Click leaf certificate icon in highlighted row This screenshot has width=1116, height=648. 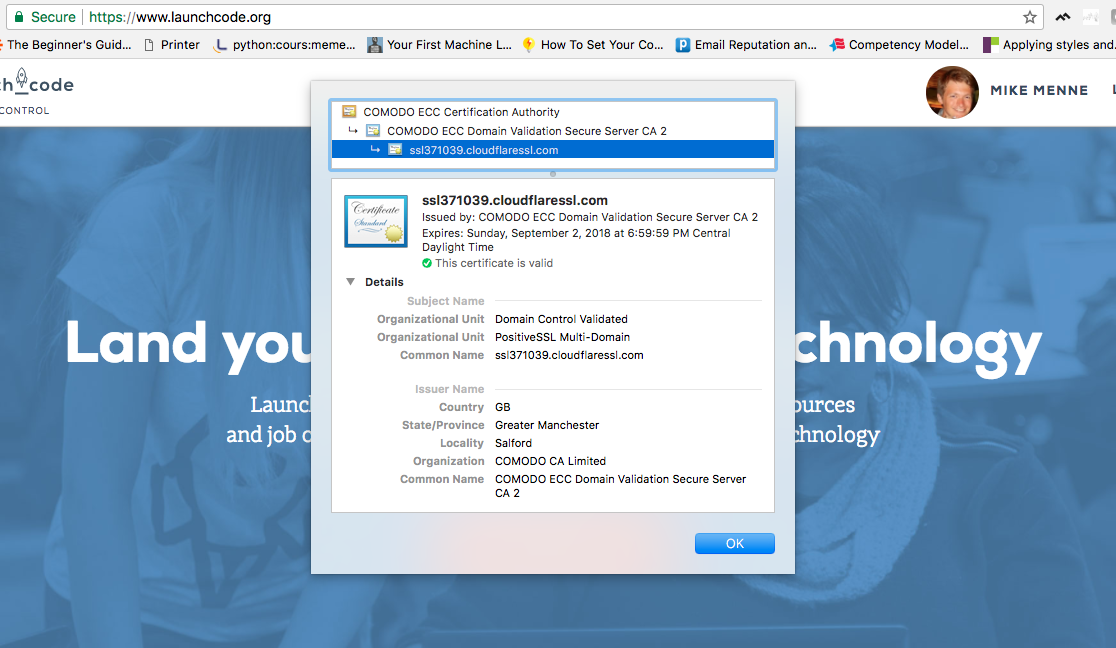pos(395,150)
